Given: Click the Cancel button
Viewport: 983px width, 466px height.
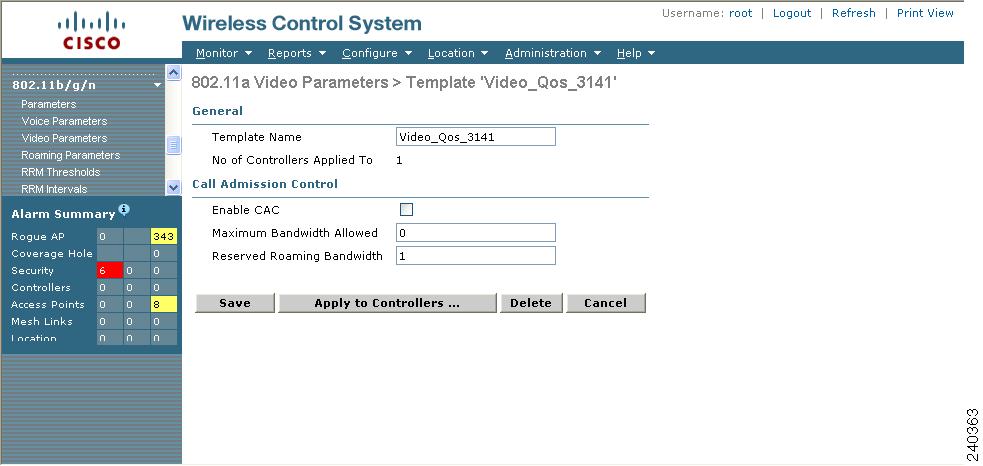Looking at the screenshot, I should click(606, 303).
